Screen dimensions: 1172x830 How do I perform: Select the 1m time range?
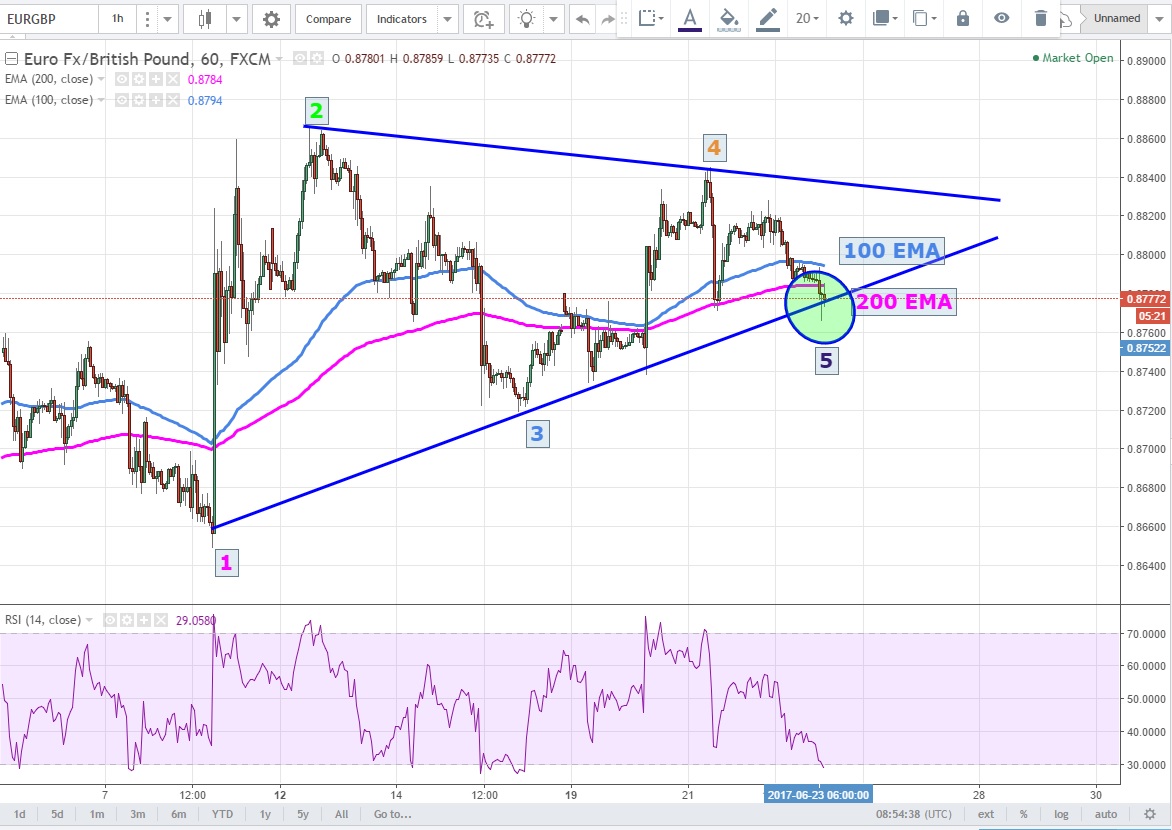[97, 814]
